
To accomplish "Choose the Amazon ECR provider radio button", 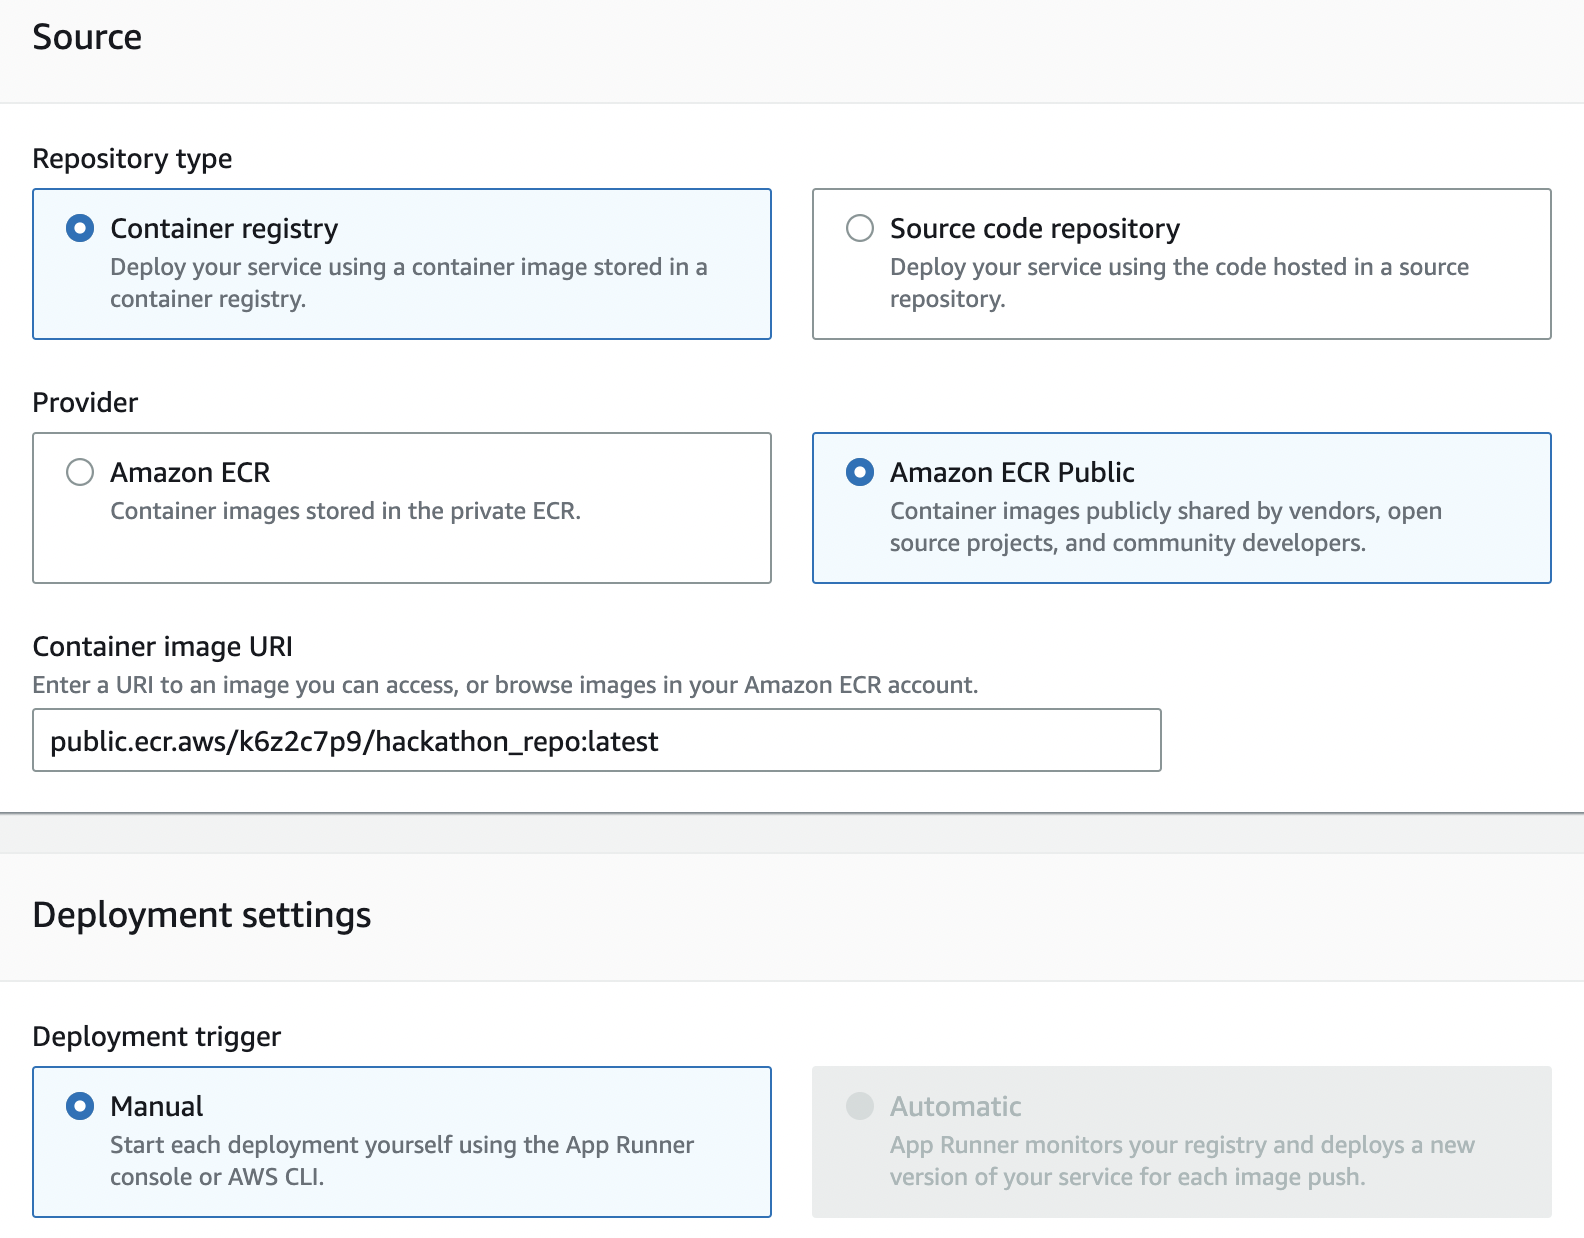I will click(x=80, y=472).
